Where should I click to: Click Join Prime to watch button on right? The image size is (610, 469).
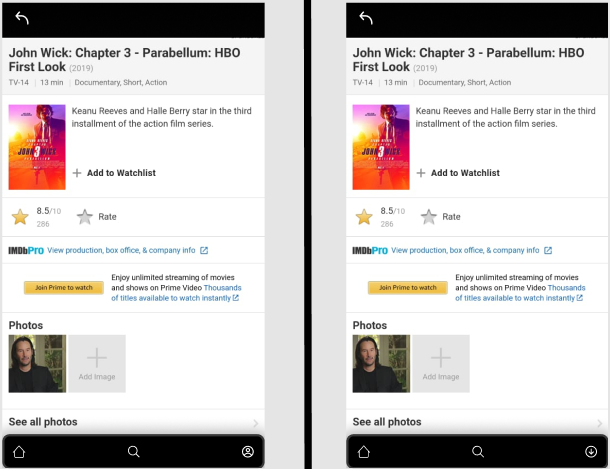pos(408,288)
